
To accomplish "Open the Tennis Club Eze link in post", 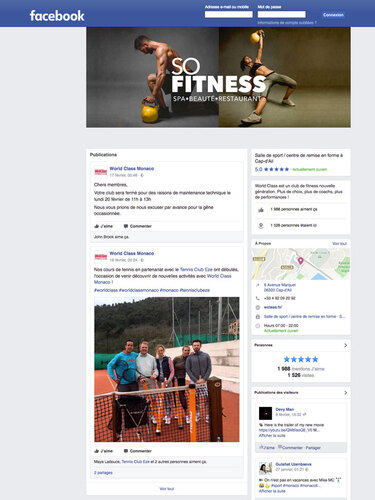I will pos(196,269).
